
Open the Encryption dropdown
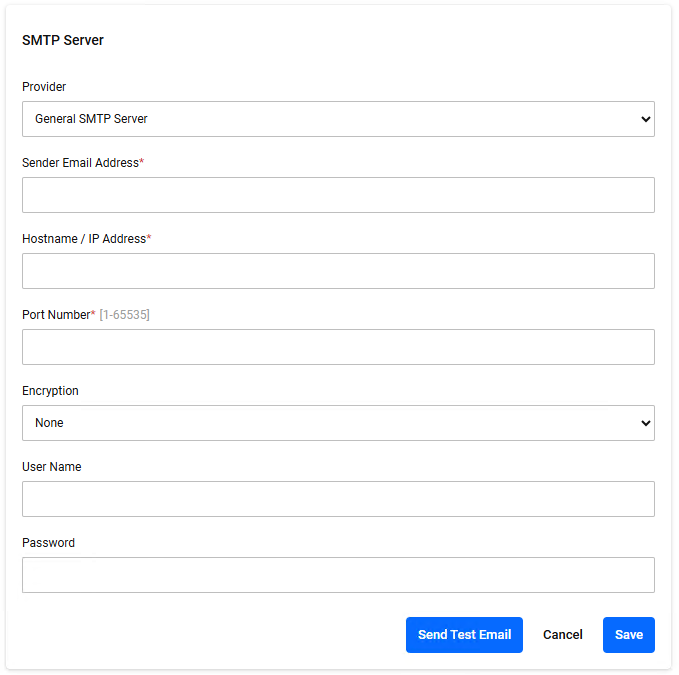click(338, 423)
